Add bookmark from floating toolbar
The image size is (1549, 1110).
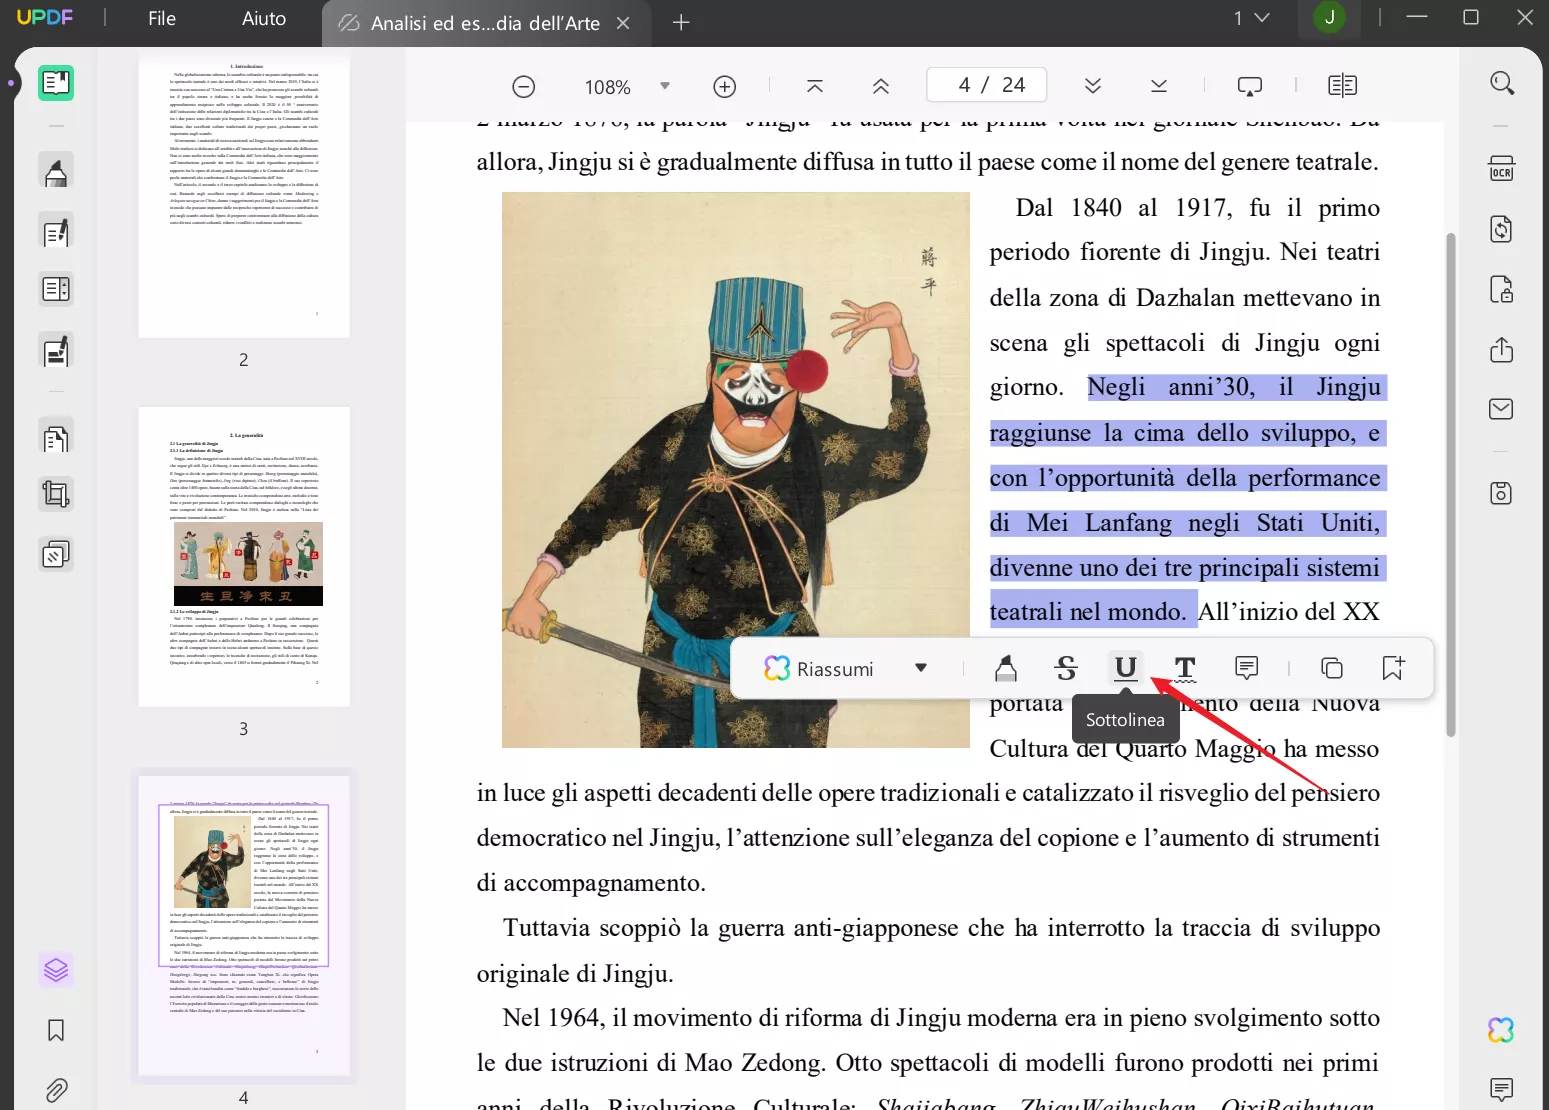pyautogui.click(x=1393, y=668)
